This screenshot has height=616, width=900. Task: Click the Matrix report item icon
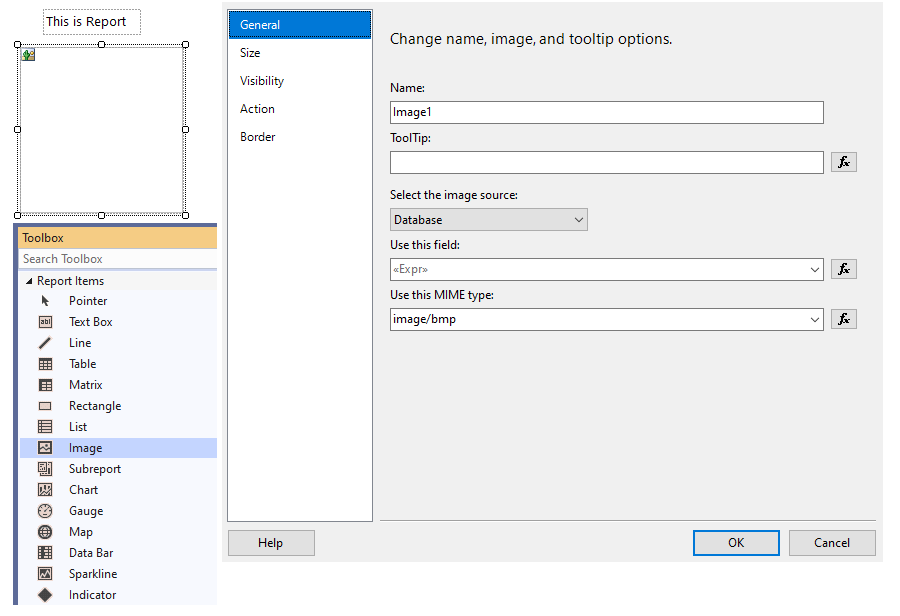tap(45, 385)
